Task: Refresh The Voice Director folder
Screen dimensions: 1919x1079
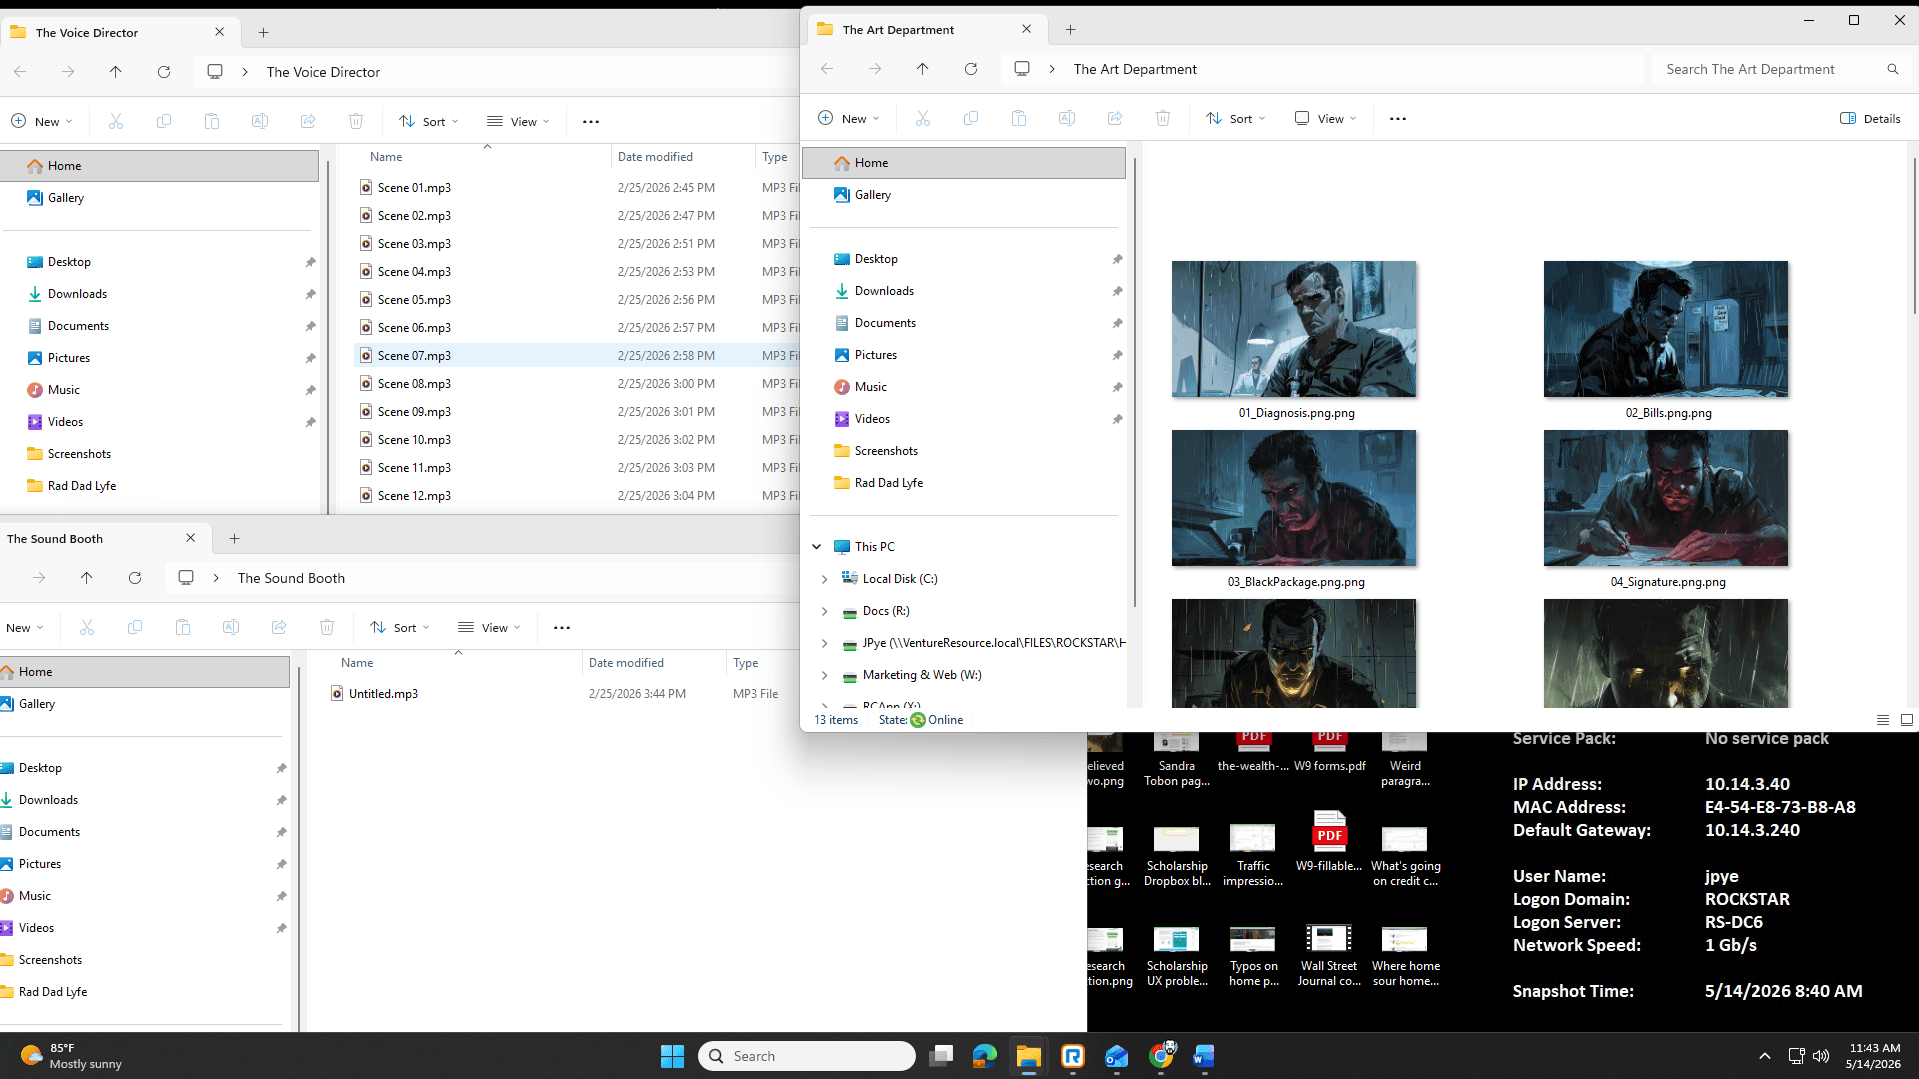Action: tap(163, 72)
